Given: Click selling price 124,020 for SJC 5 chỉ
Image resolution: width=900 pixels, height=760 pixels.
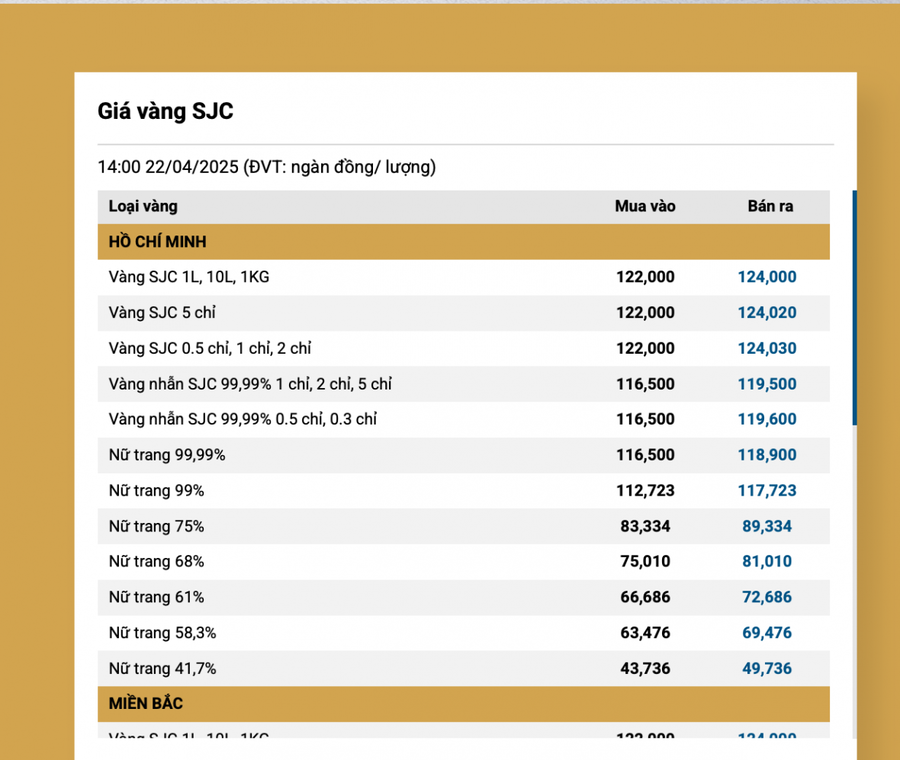Looking at the screenshot, I should point(767,313).
